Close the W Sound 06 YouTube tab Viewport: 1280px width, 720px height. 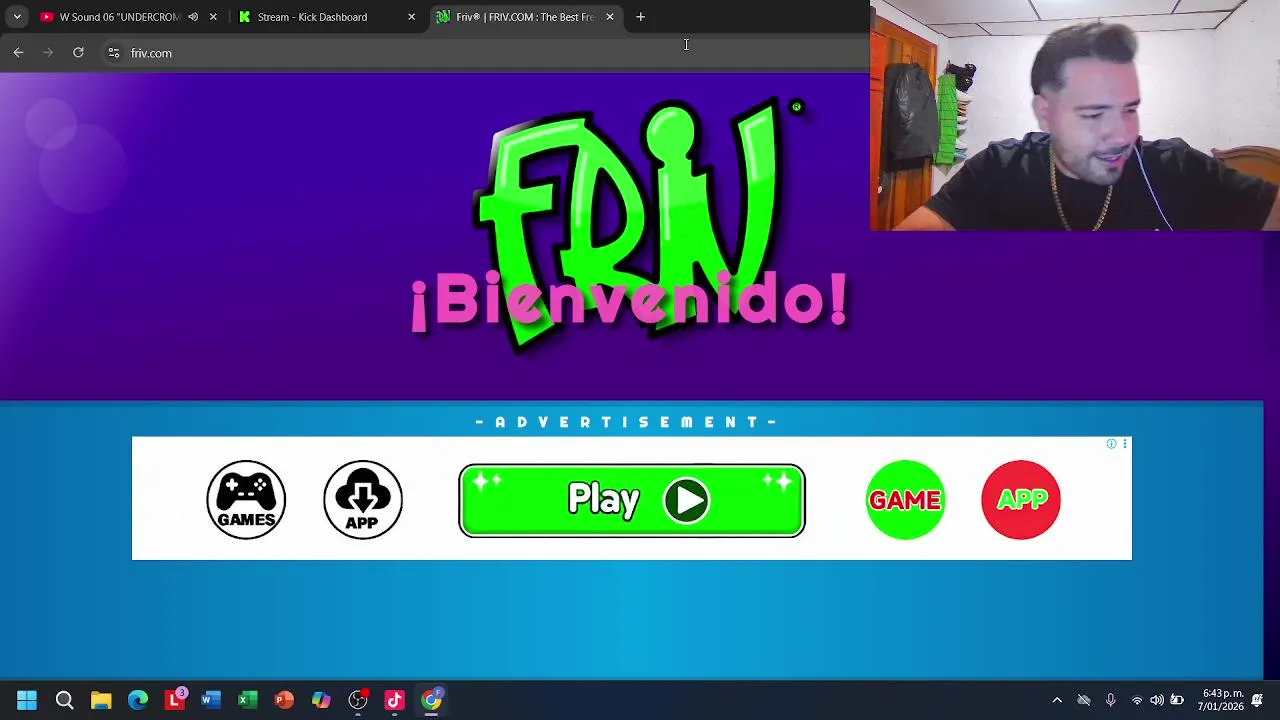click(213, 17)
